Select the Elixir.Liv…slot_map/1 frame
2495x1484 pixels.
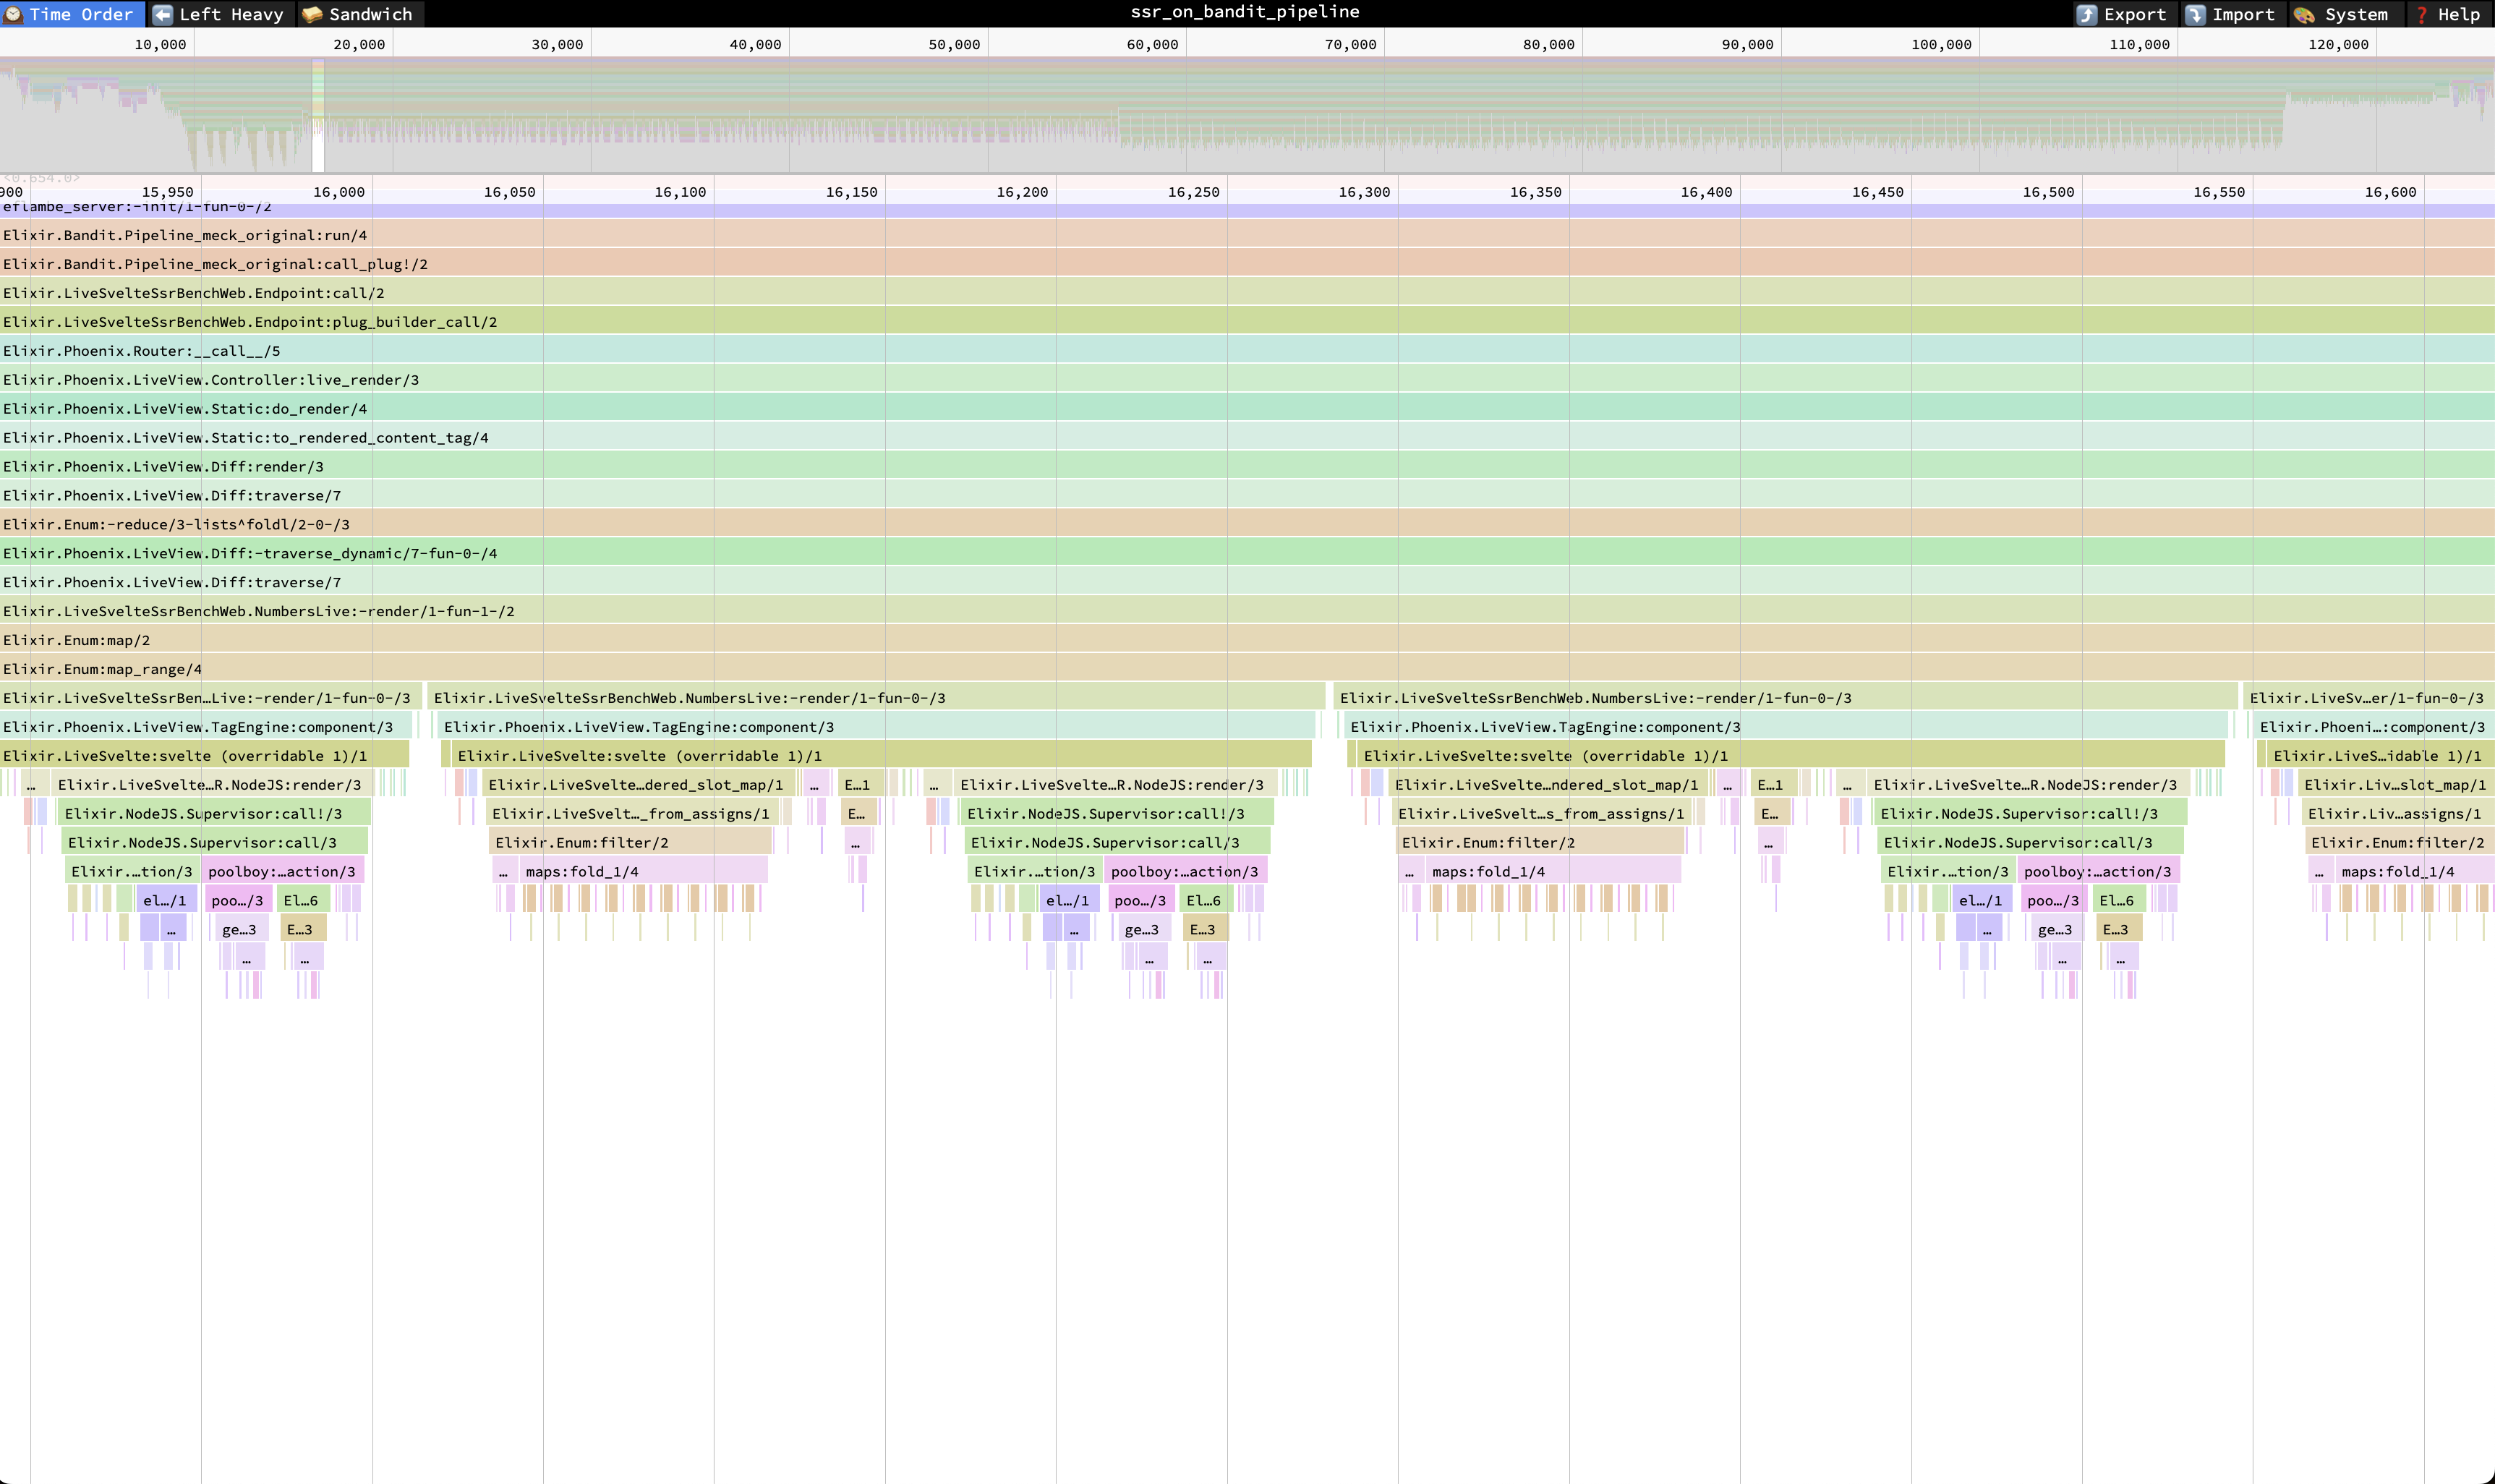point(2396,785)
